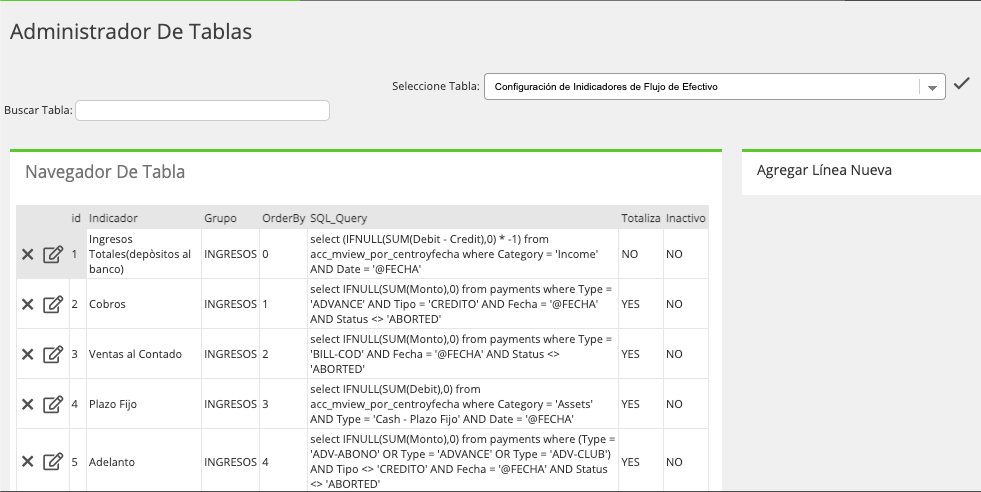Click the SQL_Query column header
Image resolution: width=981 pixels, height=492 pixels.
[x=338, y=218]
